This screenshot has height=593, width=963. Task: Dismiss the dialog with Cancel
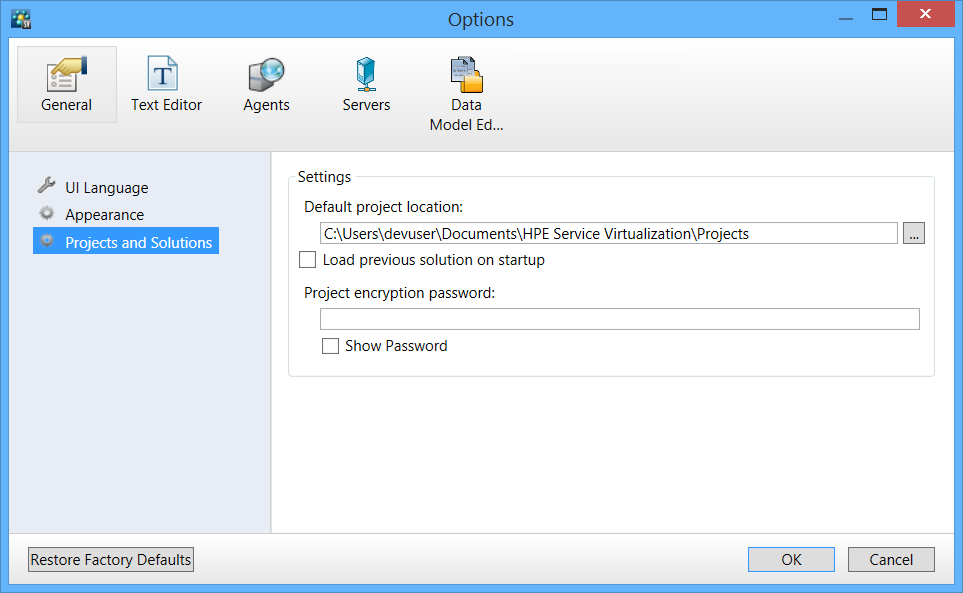click(891, 560)
